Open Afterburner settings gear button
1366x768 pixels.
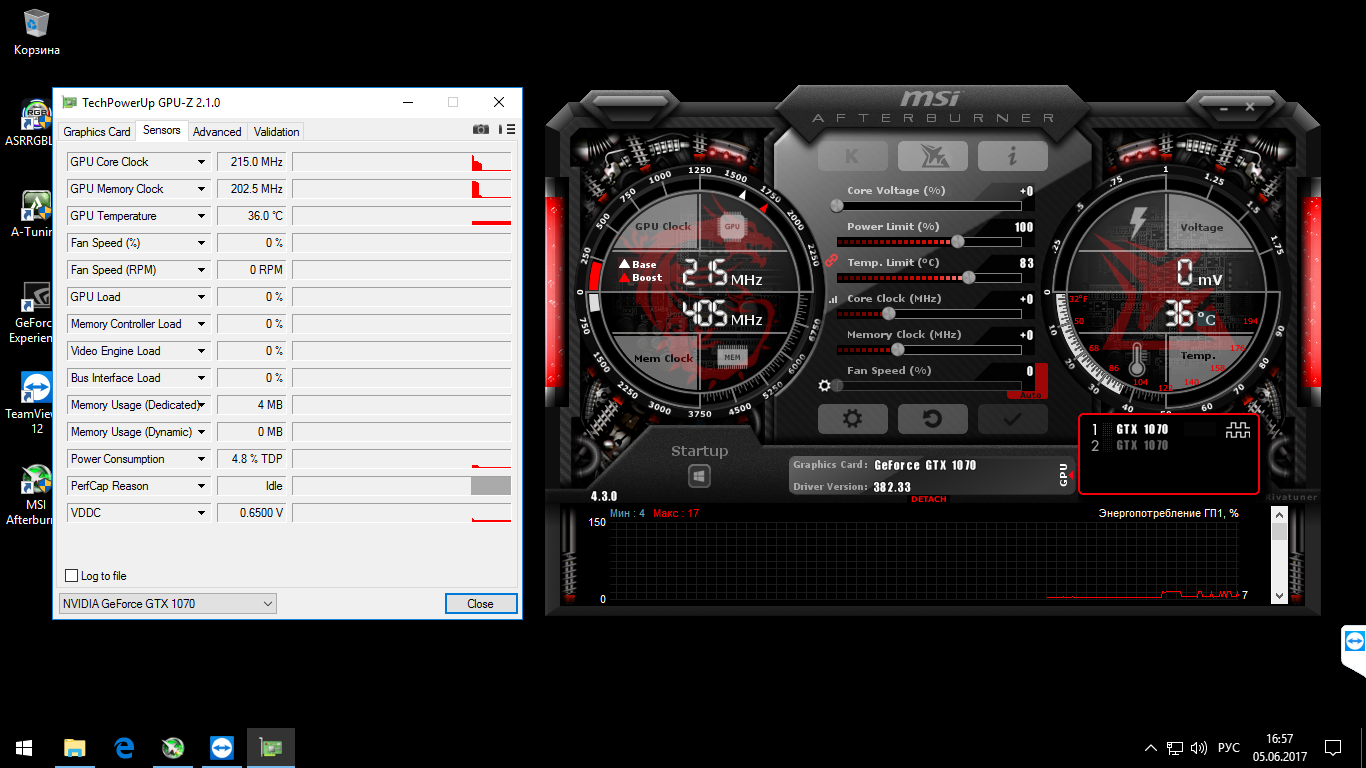(x=852, y=419)
